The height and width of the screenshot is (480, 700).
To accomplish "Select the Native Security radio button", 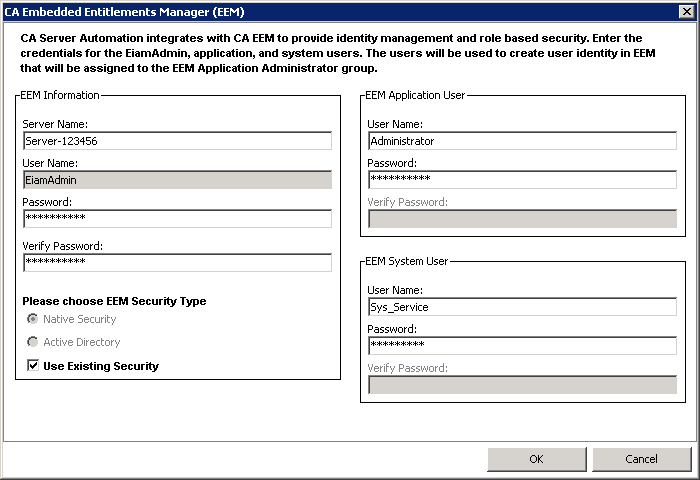I will (34, 319).
